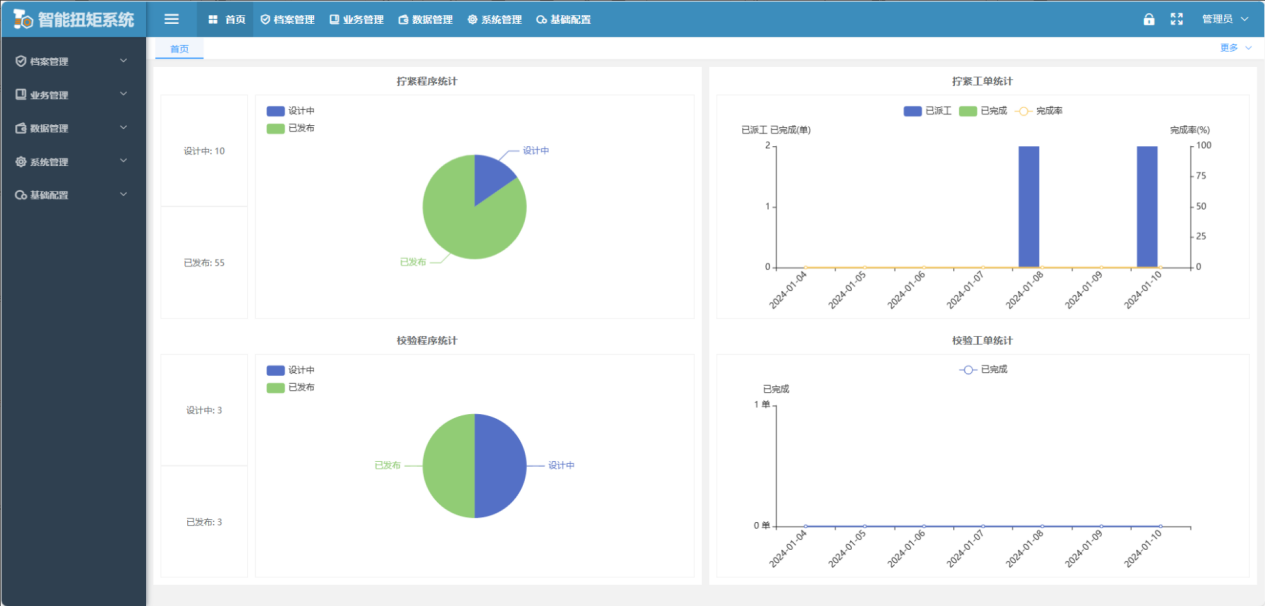Click the 设计中: 3 statistic
Screen dimensions: 1265x606
(x=204, y=410)
